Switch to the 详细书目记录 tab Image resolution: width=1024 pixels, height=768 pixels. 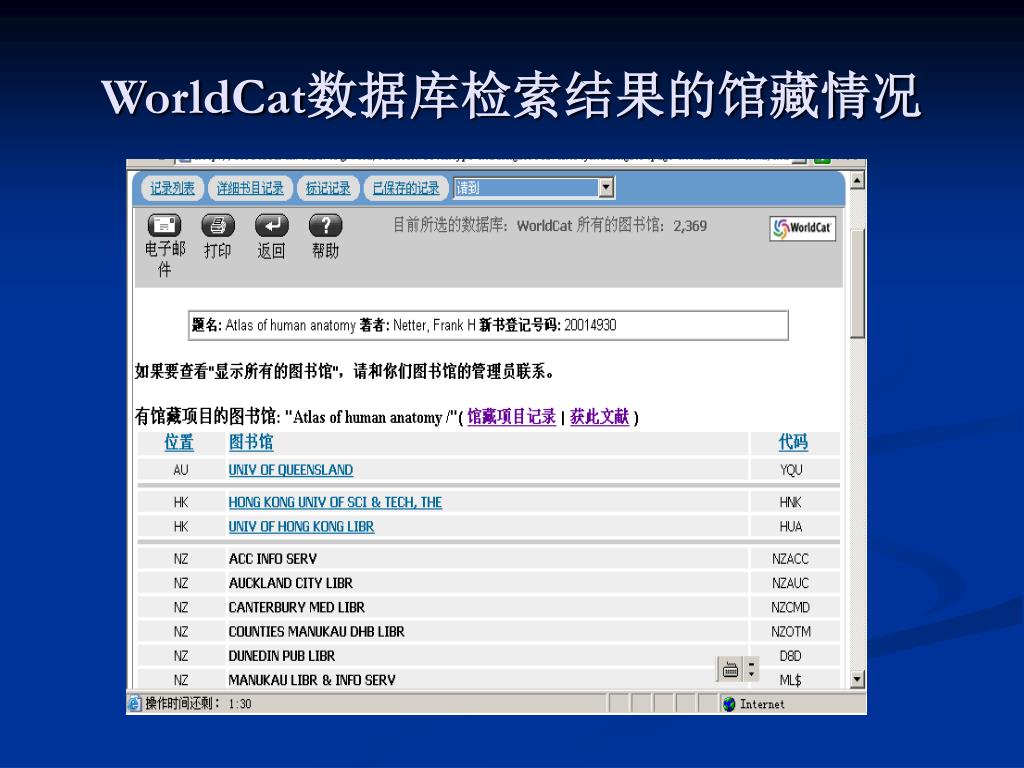250,188
